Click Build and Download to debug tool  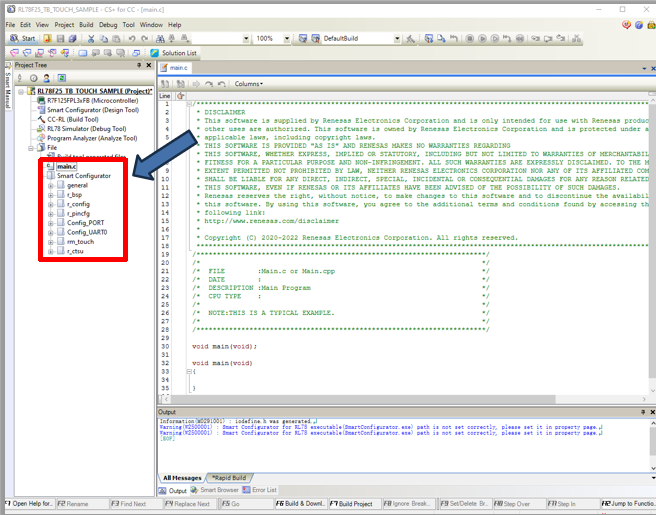pos(429,38)
